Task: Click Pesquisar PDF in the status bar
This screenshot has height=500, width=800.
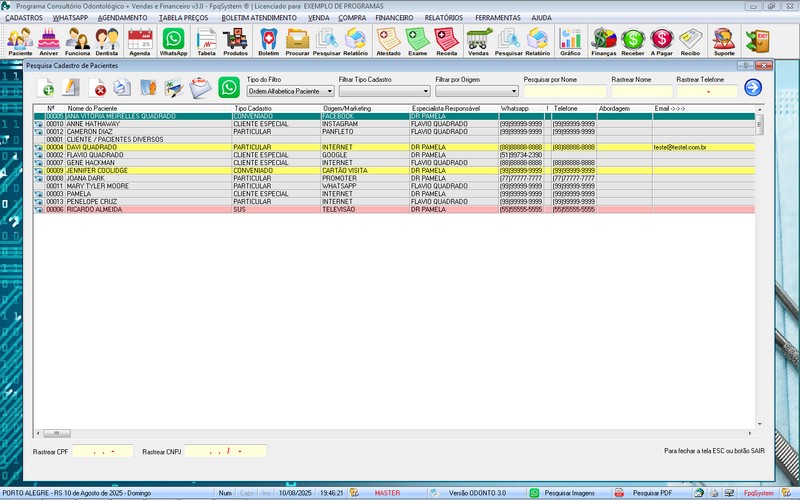Action: [652, 493]
